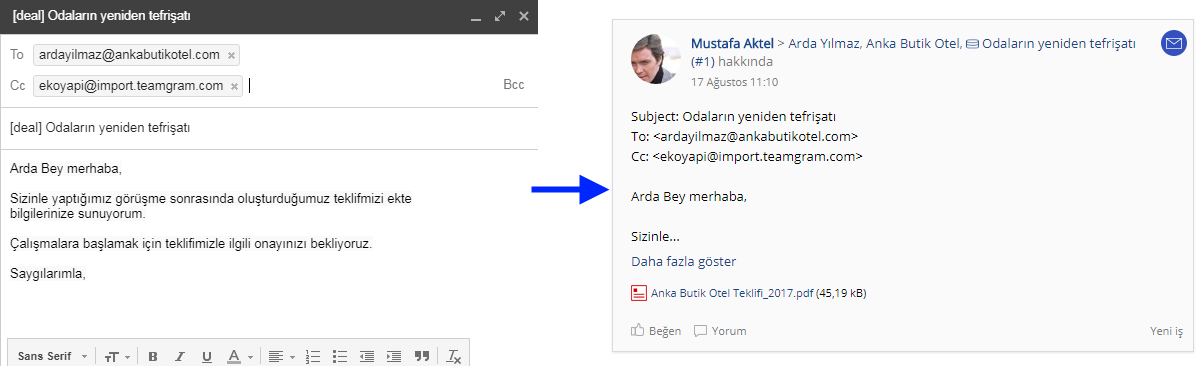1200x366 pixels.
Task: Apply blockquote formatting
Action: [x=422, y=356]
